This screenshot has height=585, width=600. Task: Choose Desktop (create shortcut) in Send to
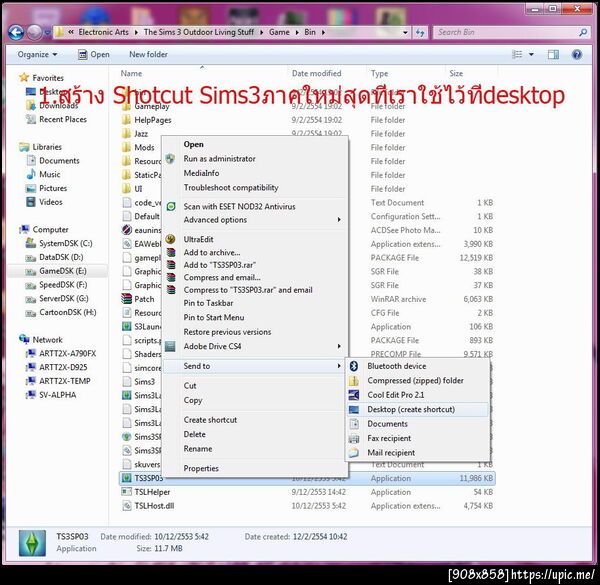coord(417,409)
